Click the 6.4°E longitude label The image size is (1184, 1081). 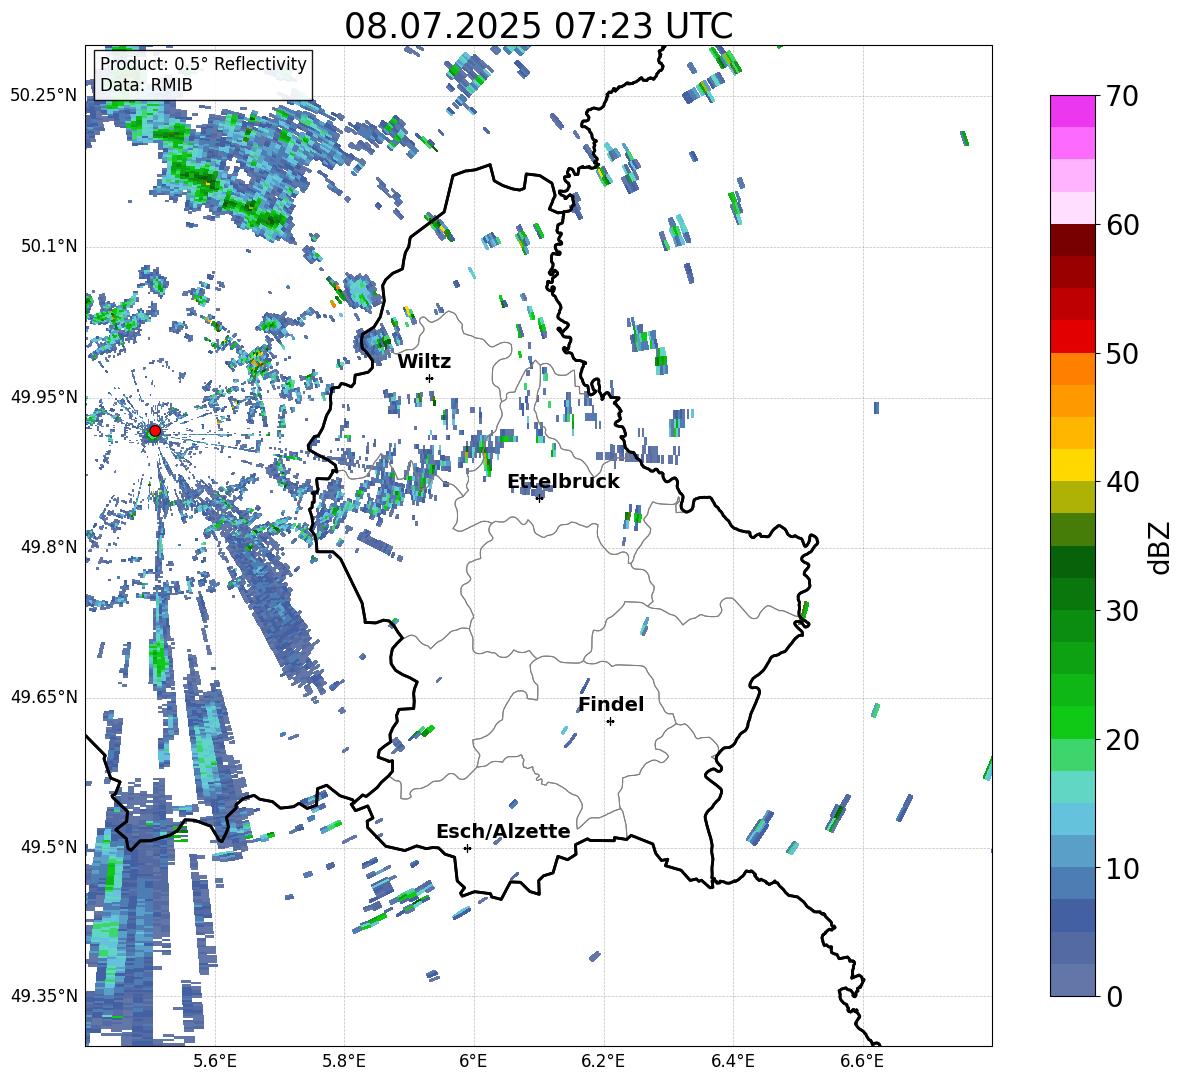(732, 1061)
